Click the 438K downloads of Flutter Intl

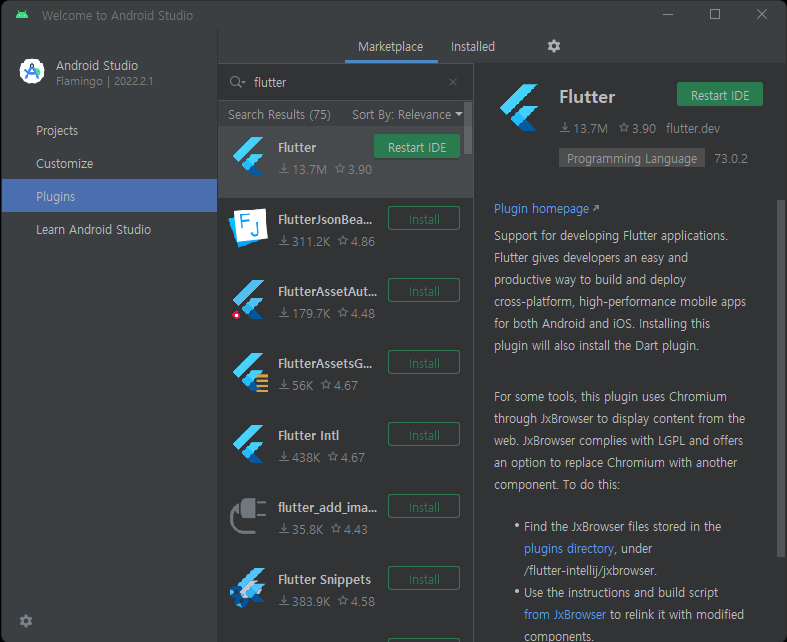300,457
